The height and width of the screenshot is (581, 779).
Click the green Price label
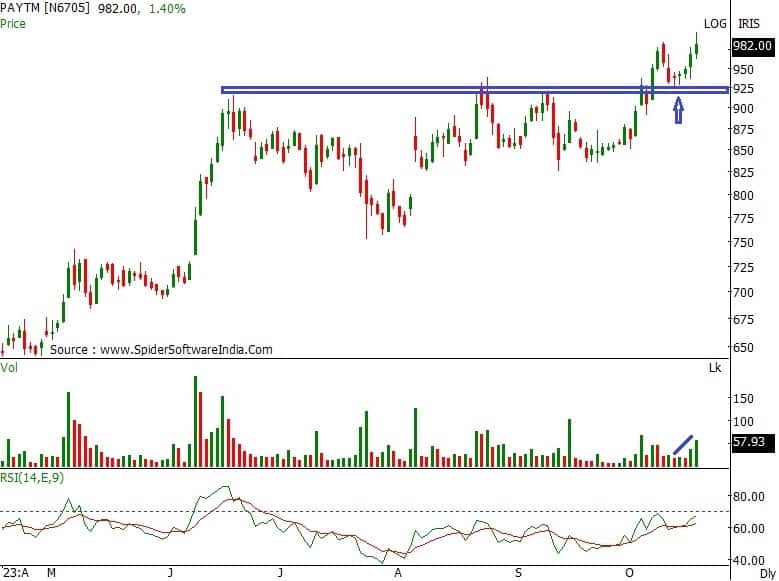click(13, 22)
